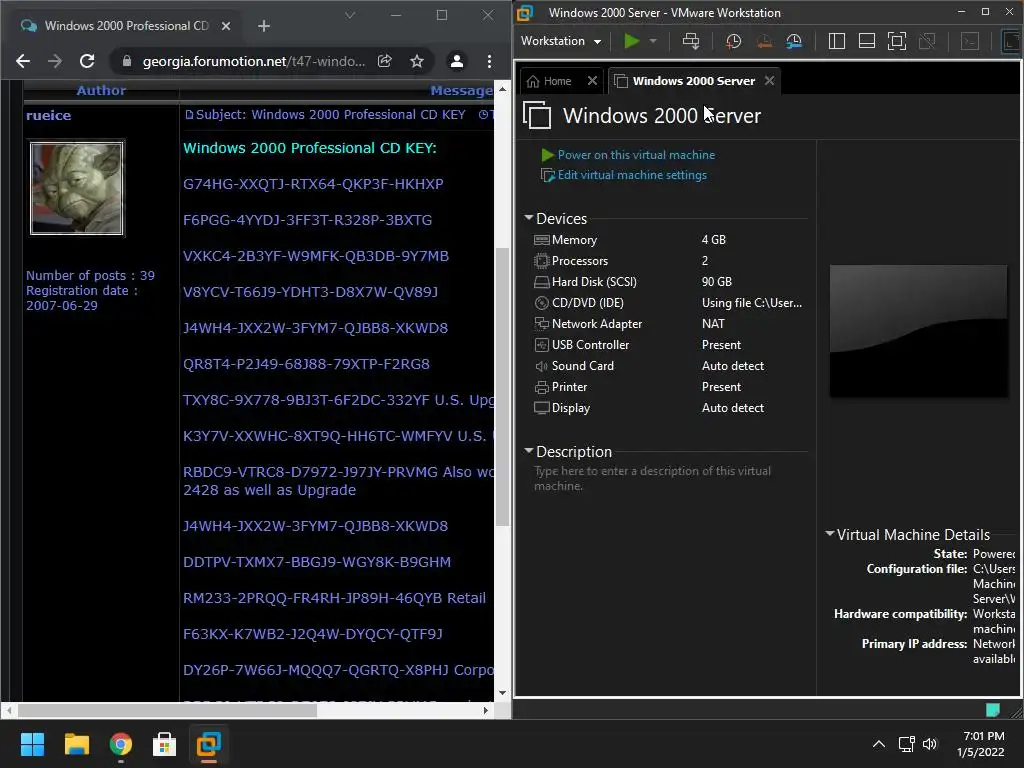Open a new browser tab with plus button
The width and height of the screenshot is (1024, 768).
tap(264, 26)
